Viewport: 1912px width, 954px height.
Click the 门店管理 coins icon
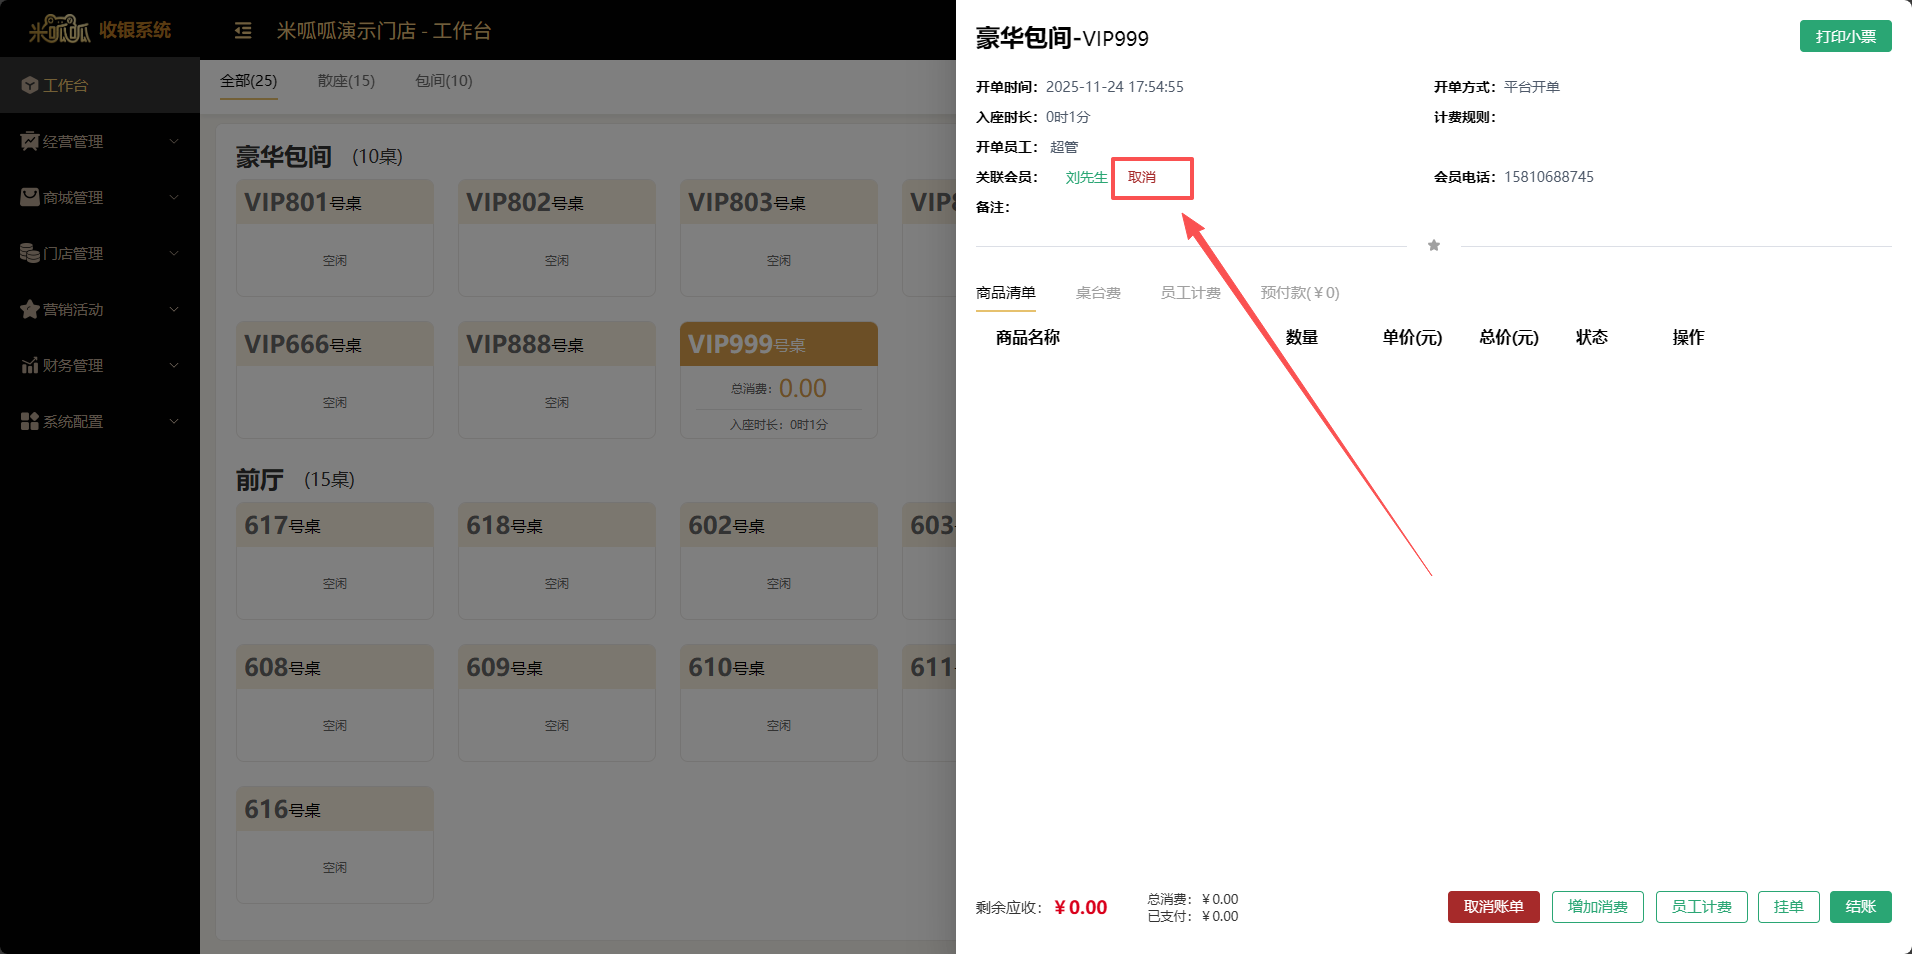click(x=30, y=253)
